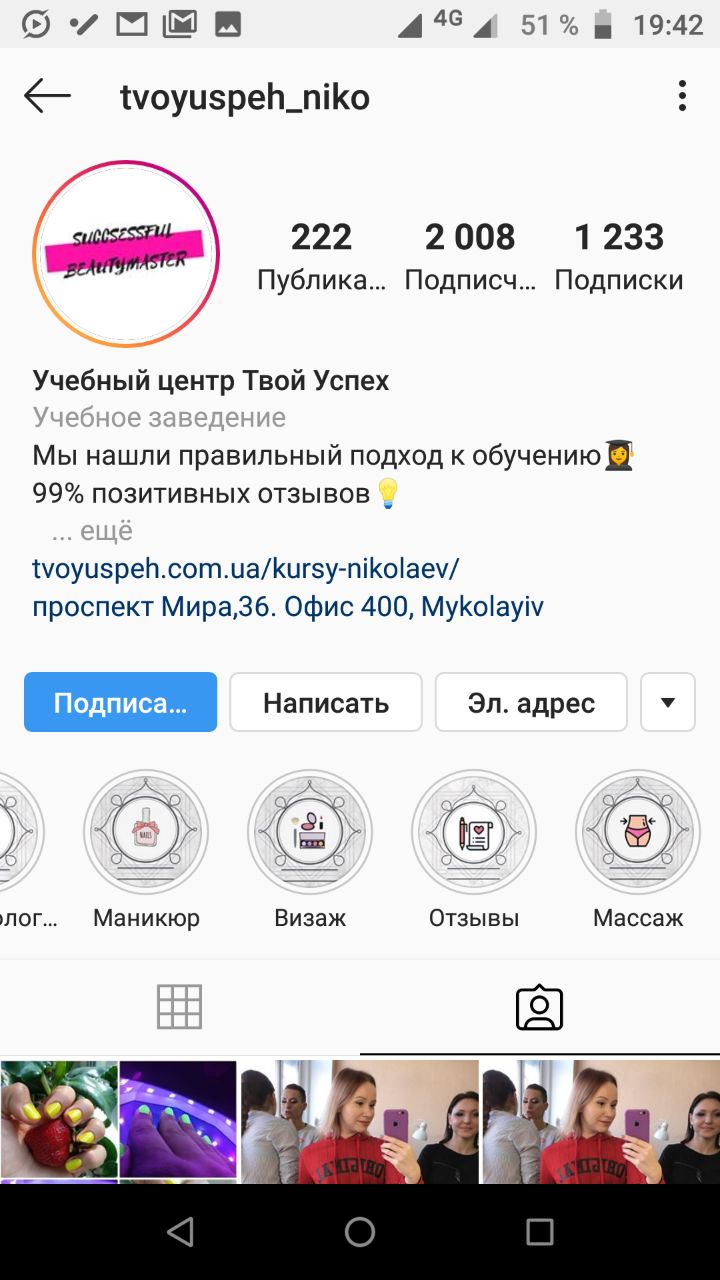The image size is (720, 1280).
Task: Open the проспект Мира,36 address link
Action: pyautogui.click(x=288, y=607)
